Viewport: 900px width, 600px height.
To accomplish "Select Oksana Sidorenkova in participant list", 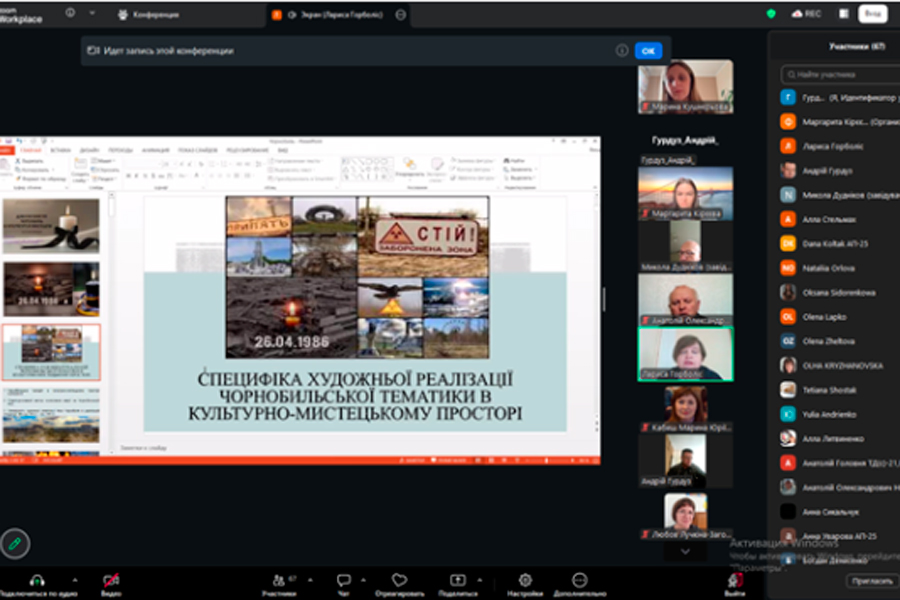I will 840,293.
